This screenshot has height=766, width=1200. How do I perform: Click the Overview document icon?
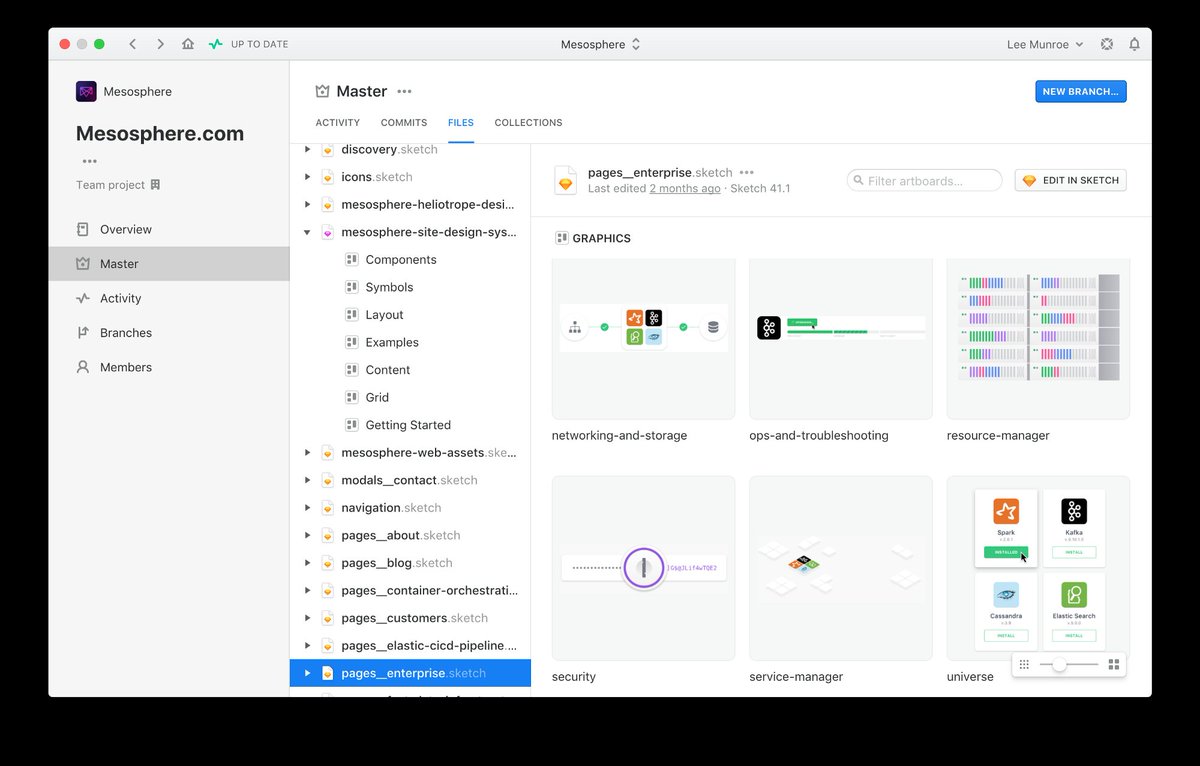point(83,229)
